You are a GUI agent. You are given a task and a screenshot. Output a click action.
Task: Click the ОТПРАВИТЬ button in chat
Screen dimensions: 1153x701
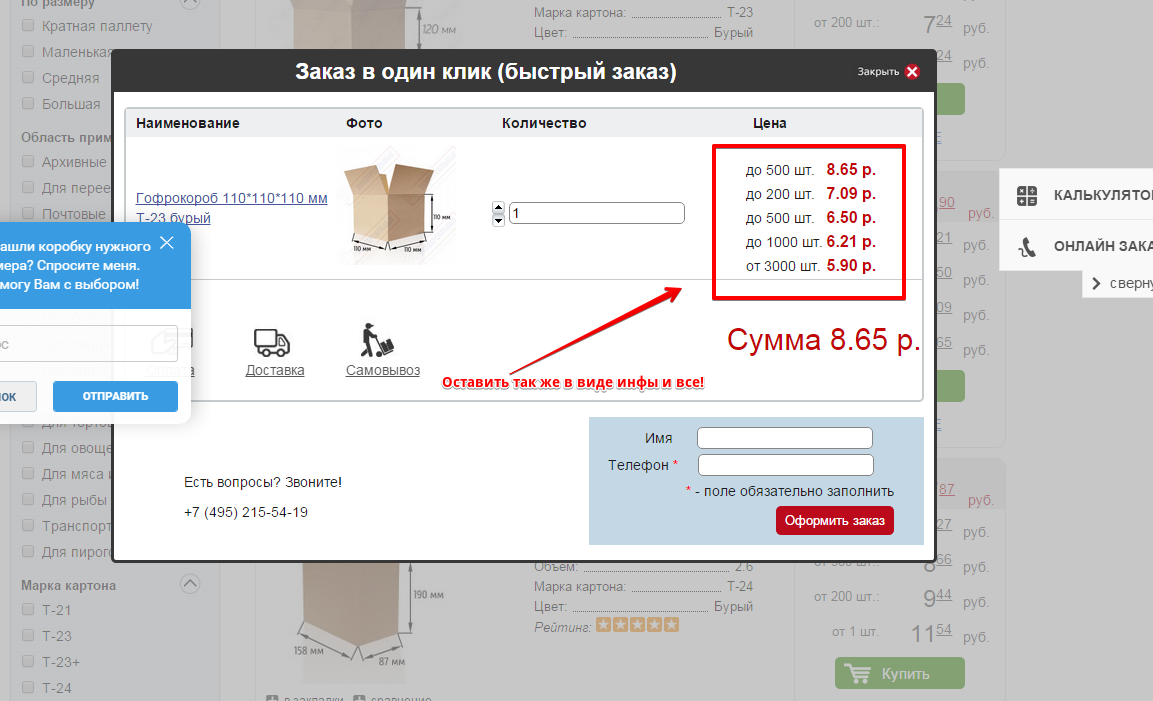(x=115, y=396)
